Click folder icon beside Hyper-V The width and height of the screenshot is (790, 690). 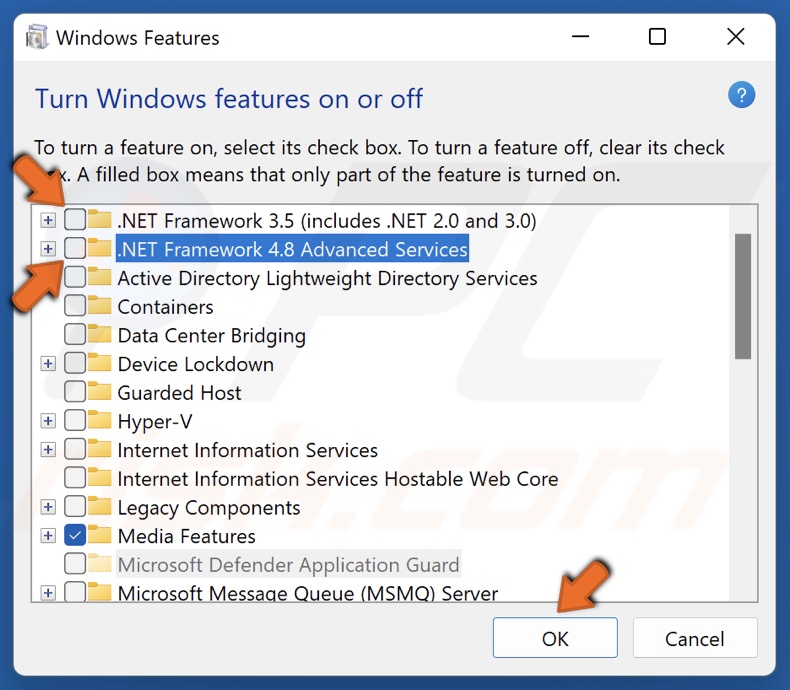pyautogui.click(x=99, y=420)
